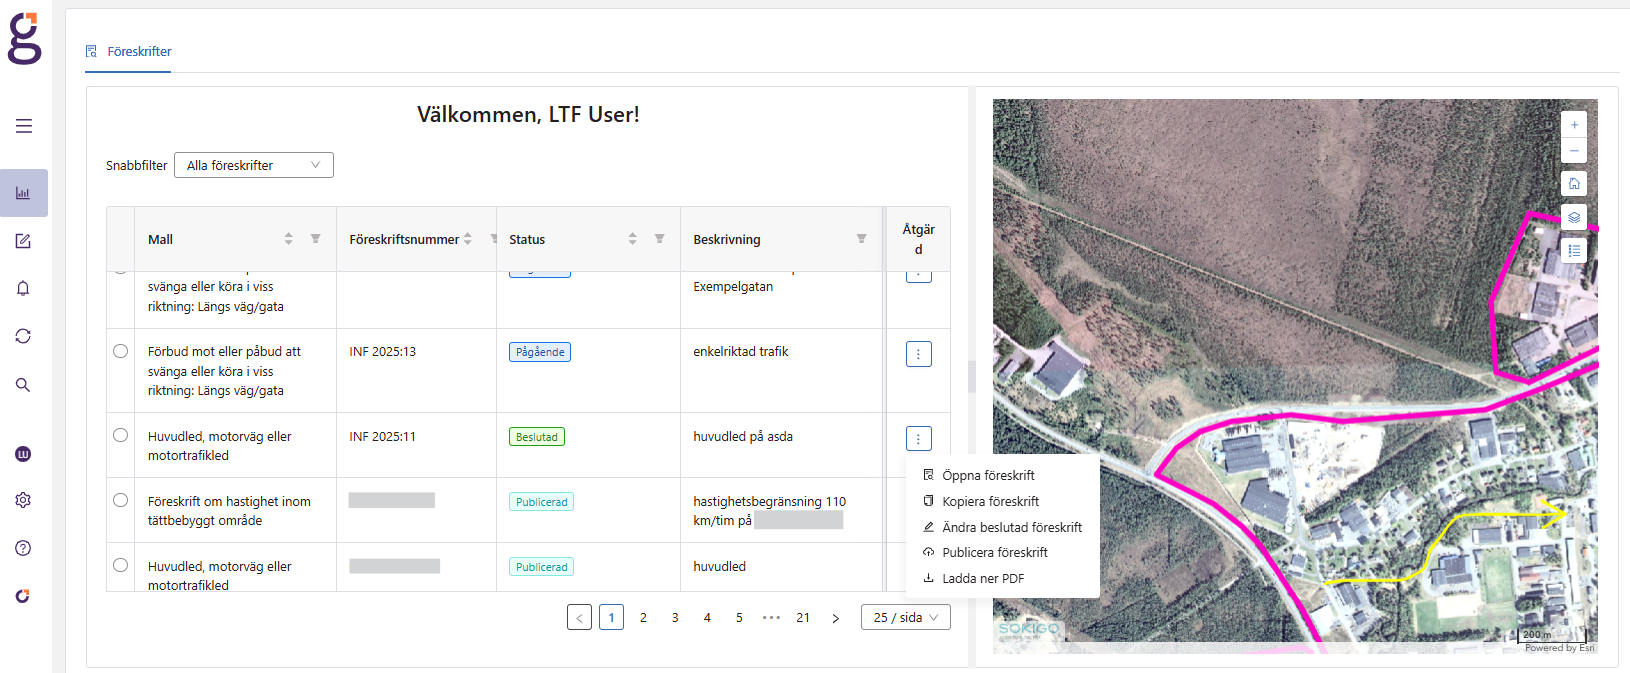
Task: Go to page 3 of results
Action: pyautogui.click(x=675, y=618)
